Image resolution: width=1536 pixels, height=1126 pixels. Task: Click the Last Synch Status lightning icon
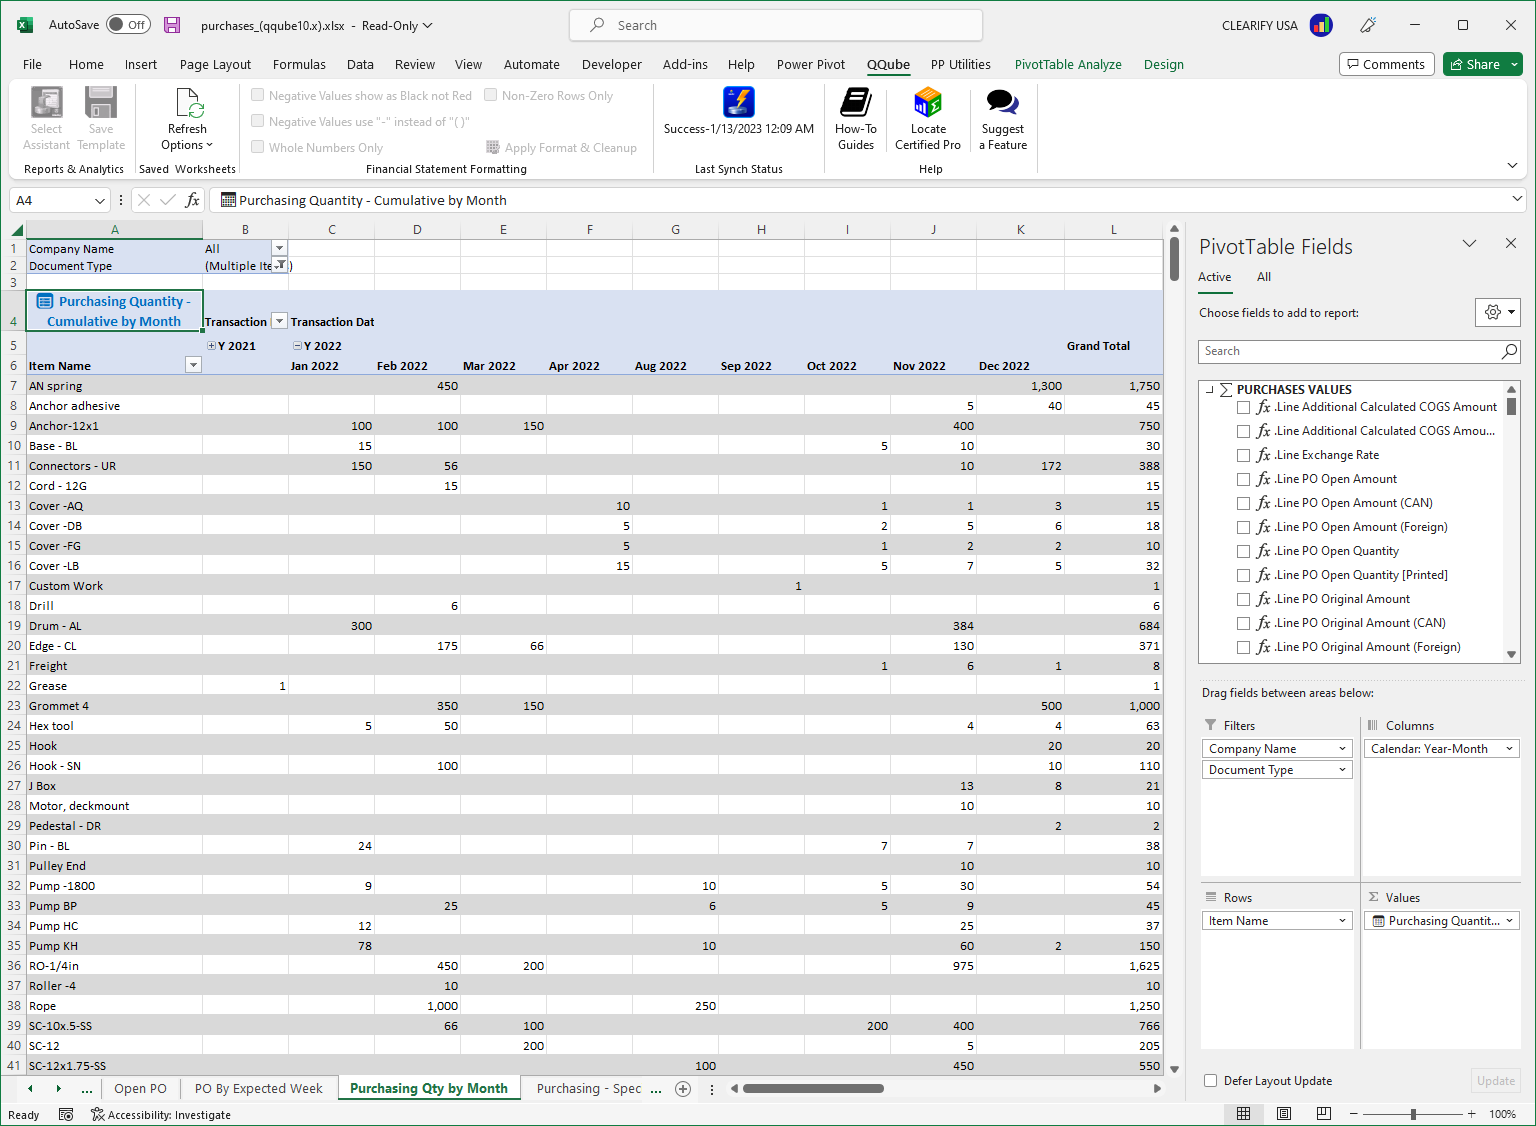(x=739, y=102)
